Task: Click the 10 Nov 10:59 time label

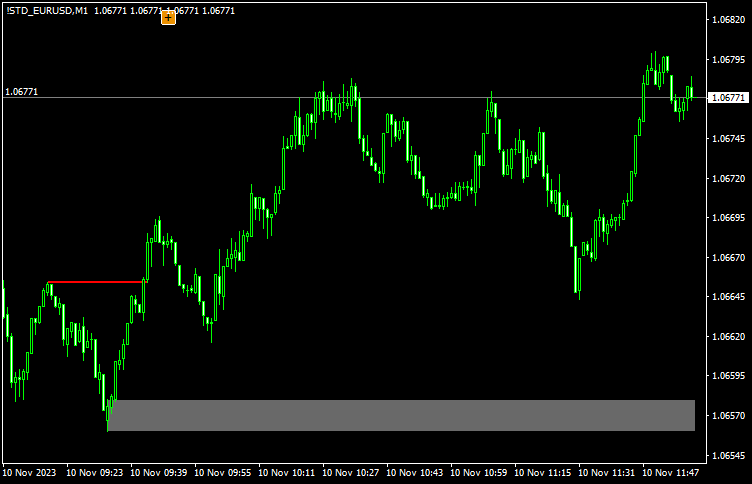Action: click(481, 472)
